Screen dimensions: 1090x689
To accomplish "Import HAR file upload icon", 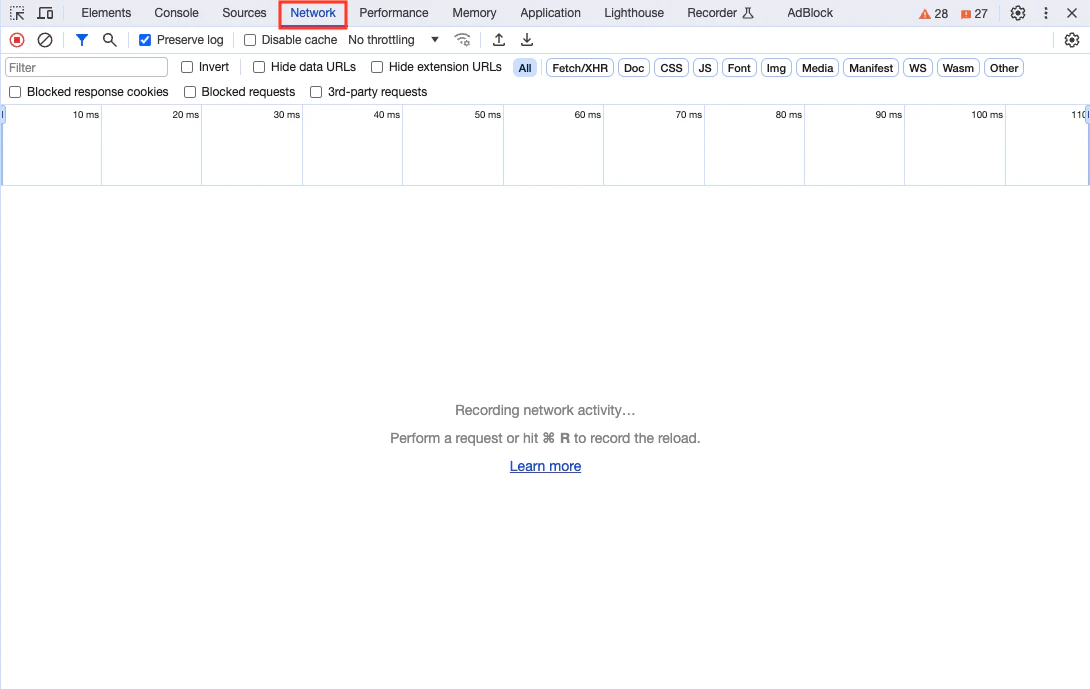I will (498, 40).
